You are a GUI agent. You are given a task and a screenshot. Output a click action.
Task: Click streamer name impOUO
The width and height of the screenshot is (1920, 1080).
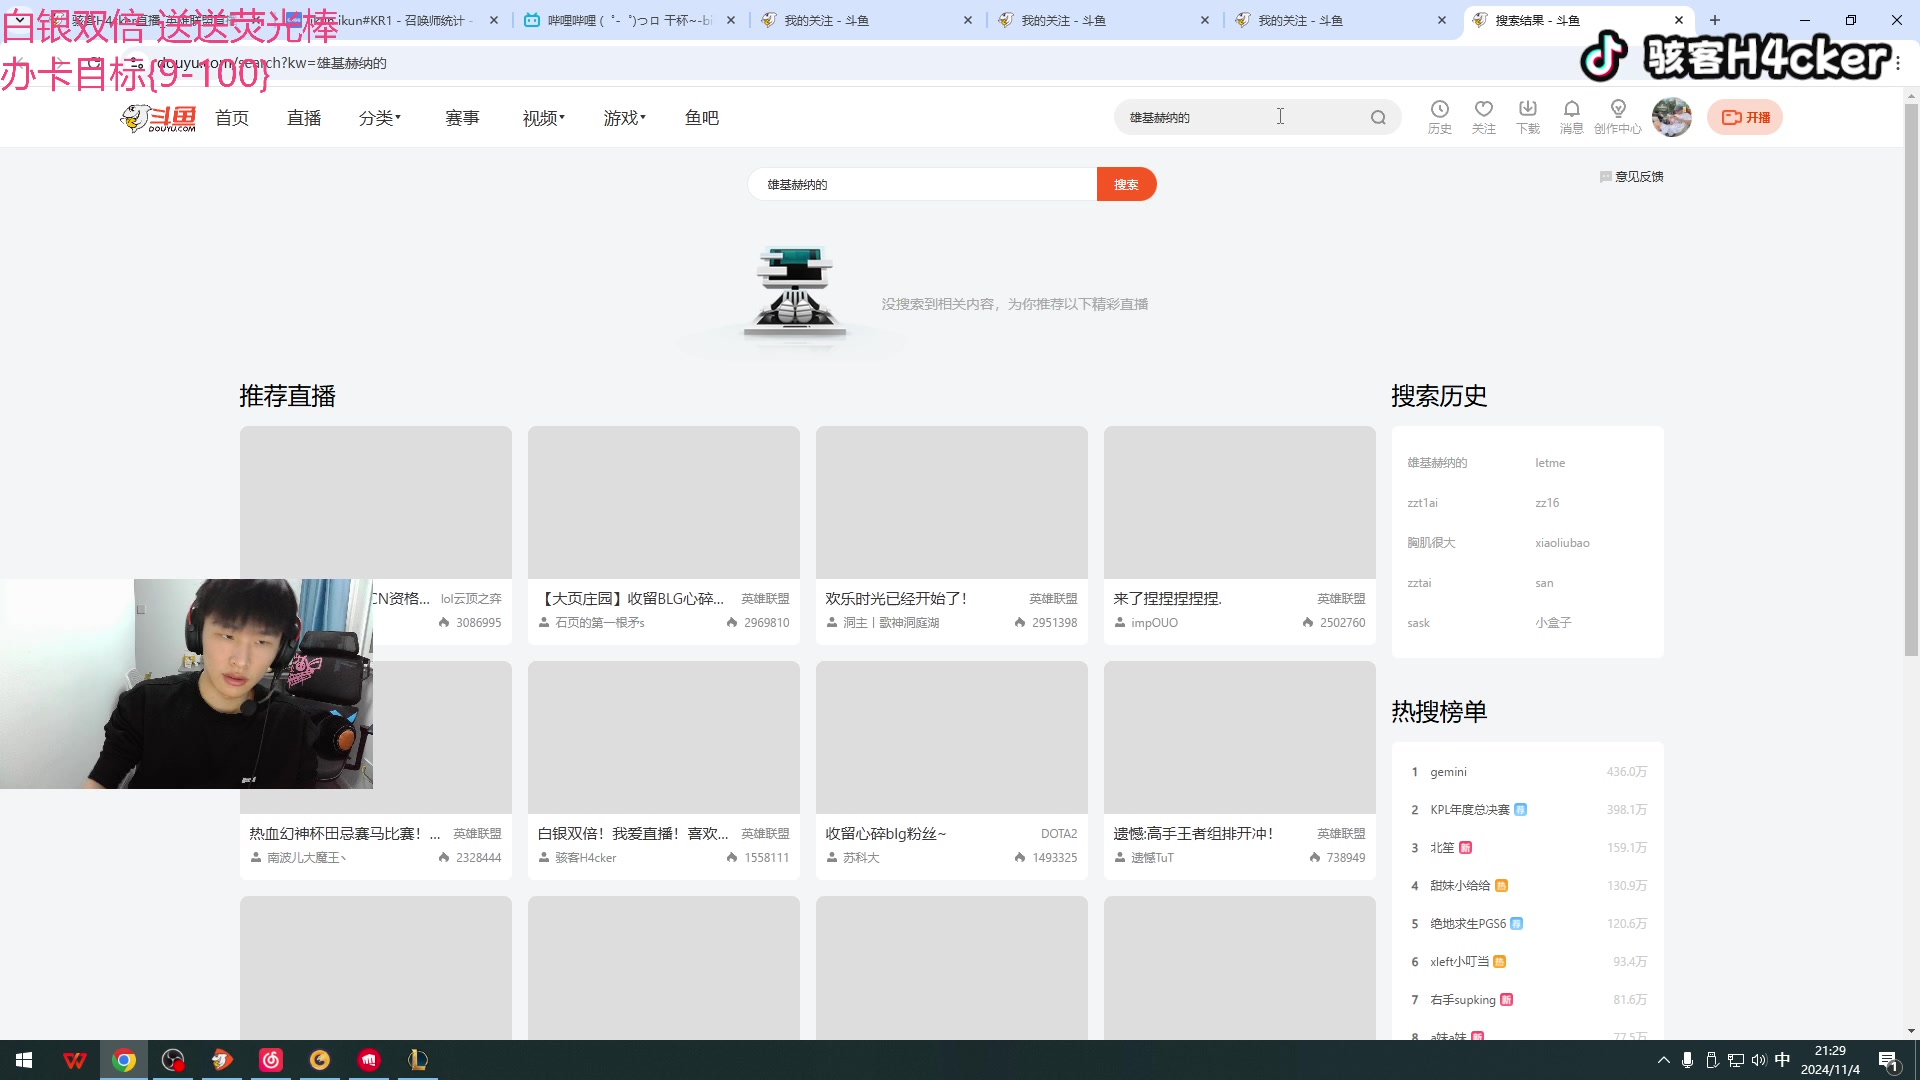coord(1154,623)
